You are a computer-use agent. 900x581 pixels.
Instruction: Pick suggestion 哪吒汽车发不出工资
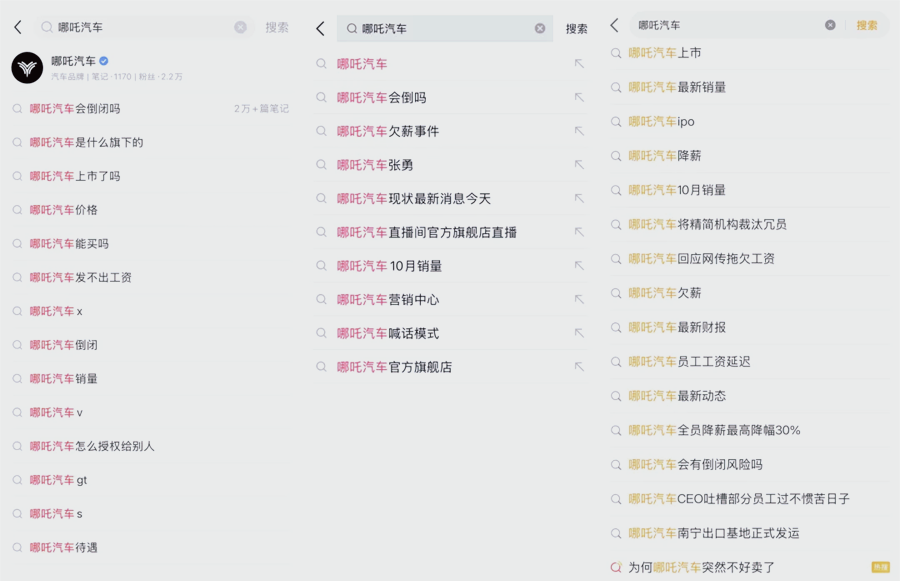pyautogui.click(x=81, y=278)
